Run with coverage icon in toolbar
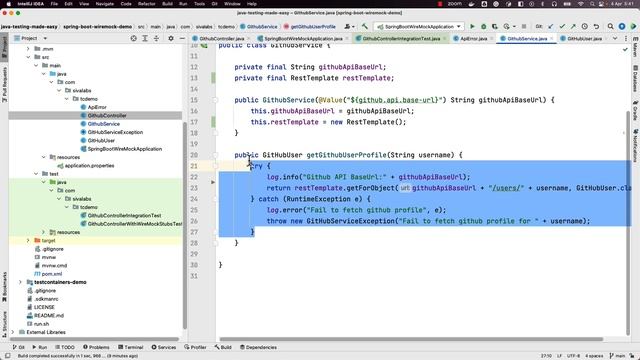The image size is (640, 360). coord(495,27)
